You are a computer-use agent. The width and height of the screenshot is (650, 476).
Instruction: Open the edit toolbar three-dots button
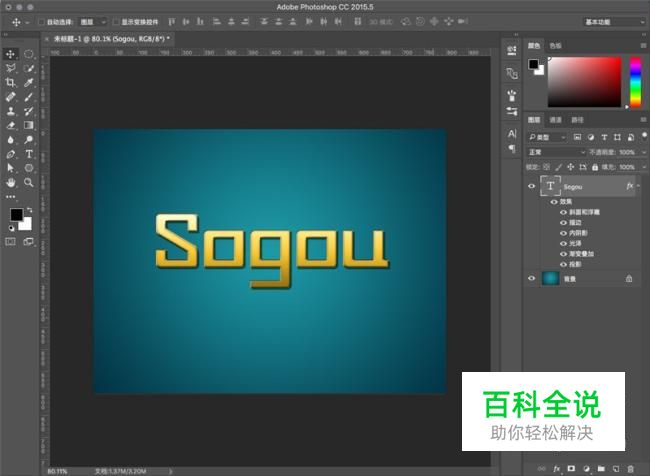(10, 197)
